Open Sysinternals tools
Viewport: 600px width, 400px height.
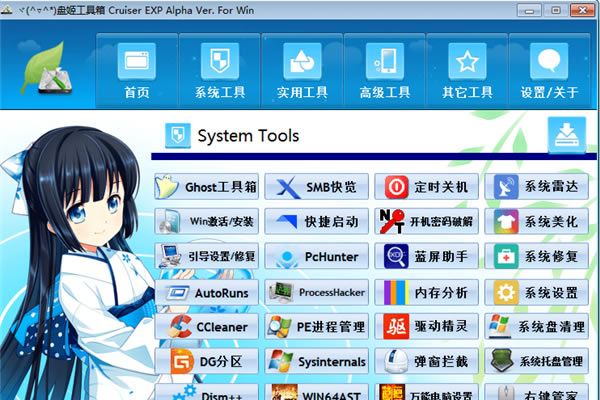[x=316, y=361]
